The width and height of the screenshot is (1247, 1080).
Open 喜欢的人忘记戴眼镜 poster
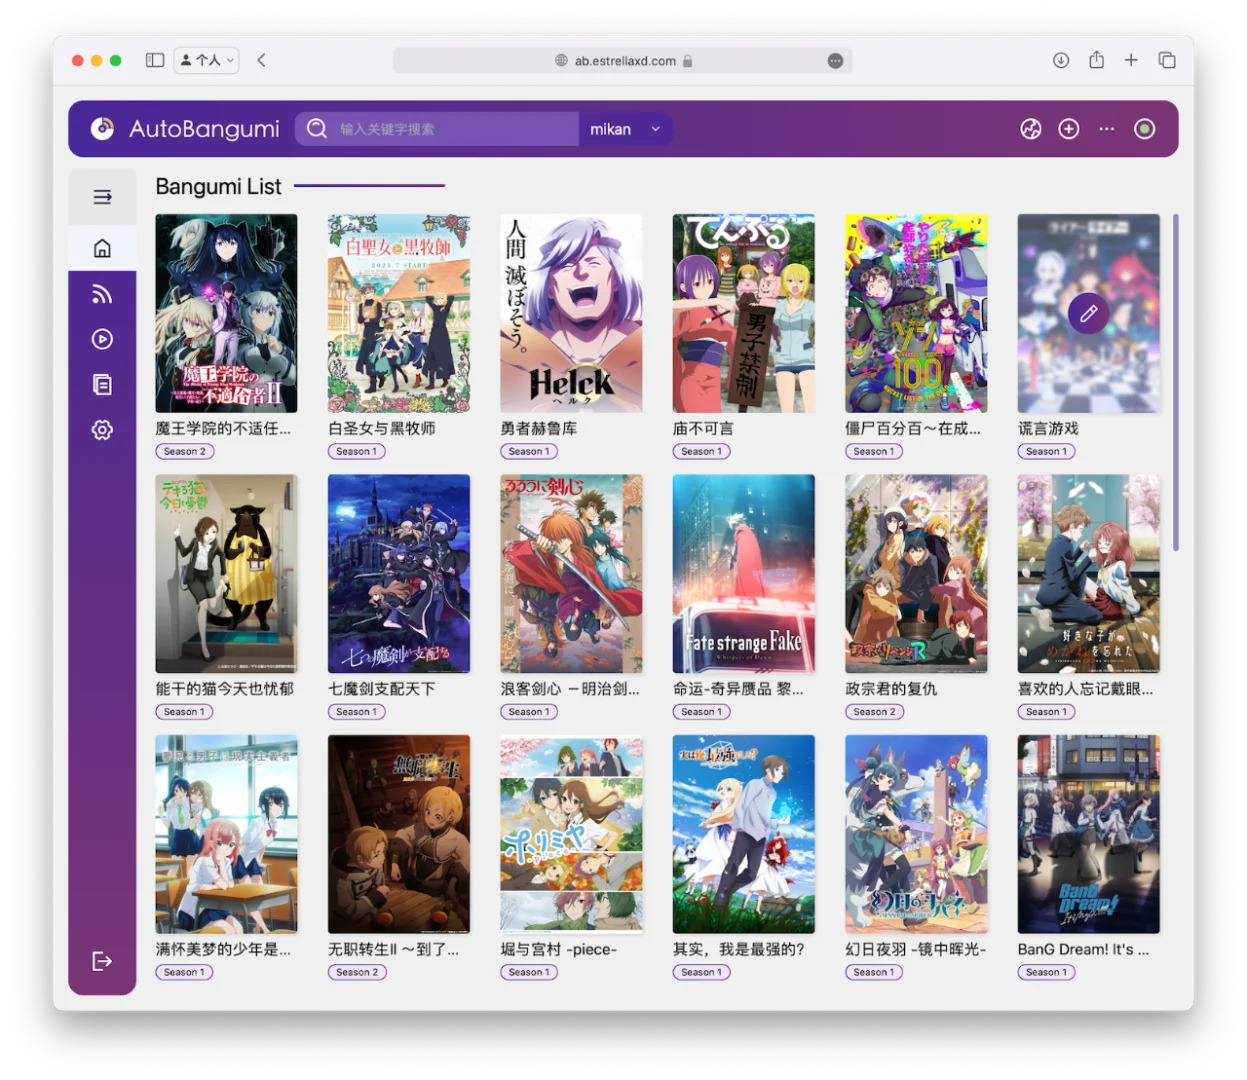[1089, 574]
